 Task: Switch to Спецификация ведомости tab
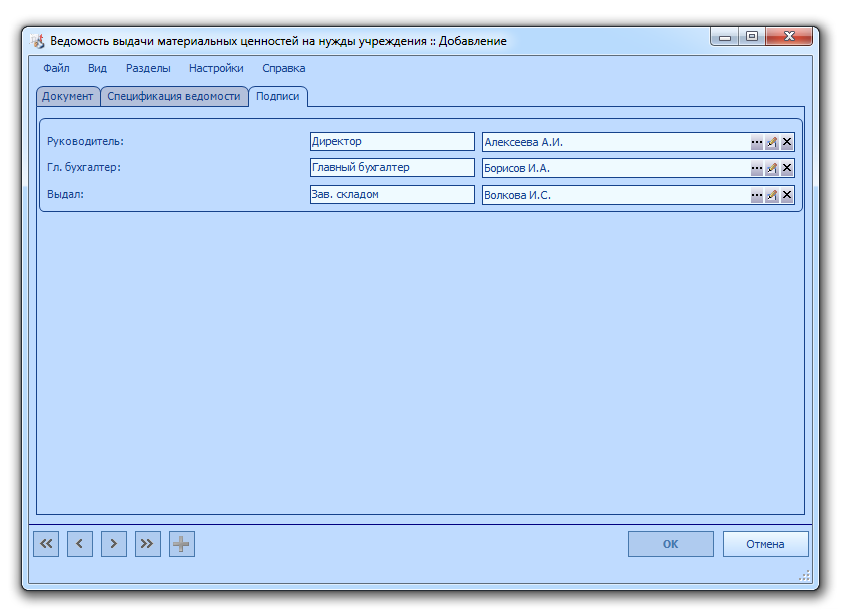coord(174,96)
